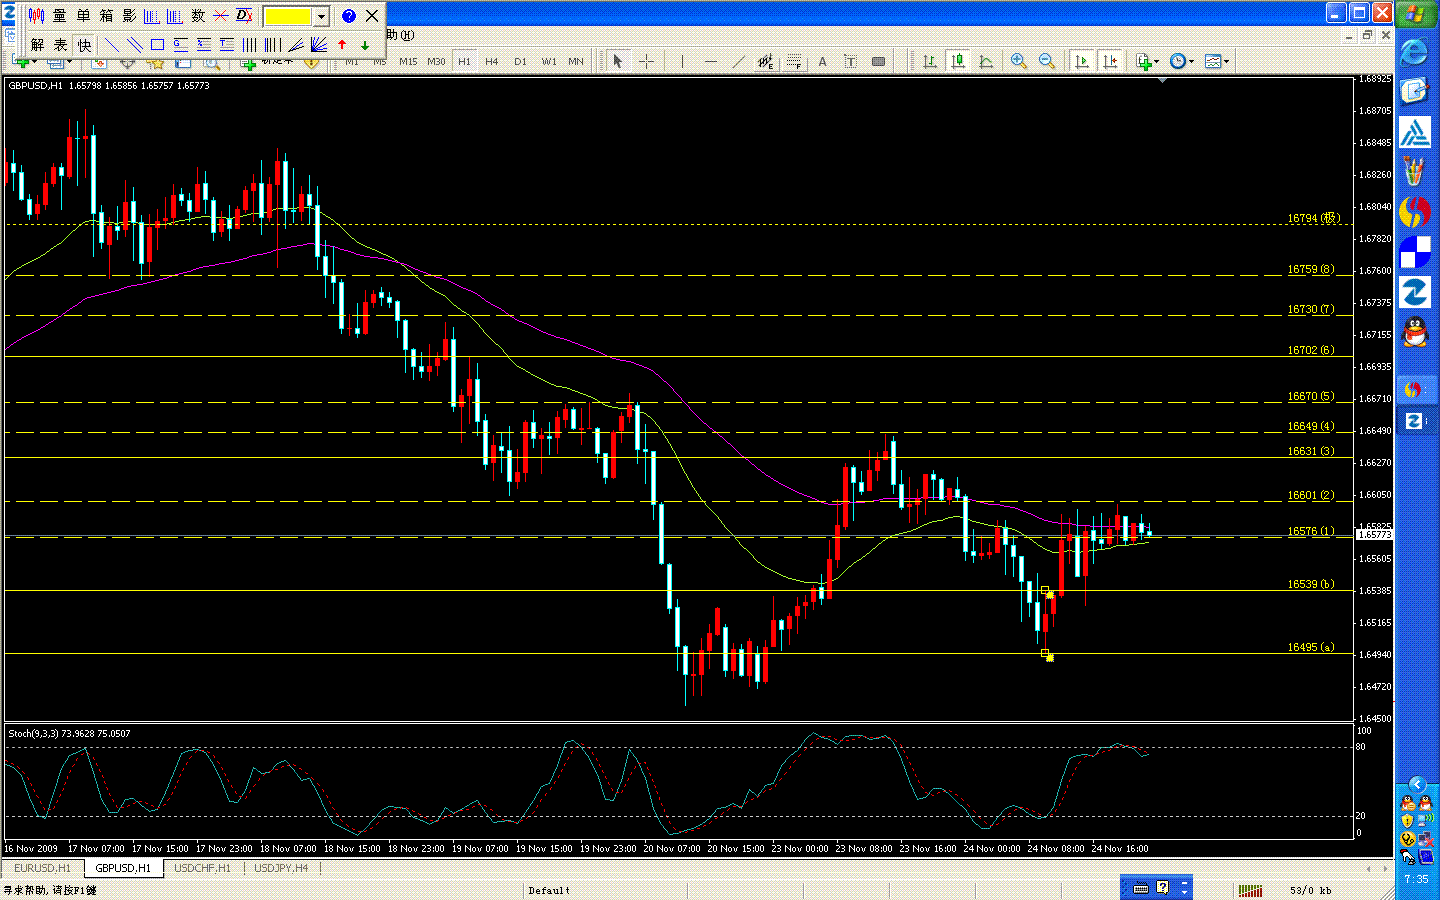Click the connection status bars indicator

pyautogui.click(x=1250, y=890)
